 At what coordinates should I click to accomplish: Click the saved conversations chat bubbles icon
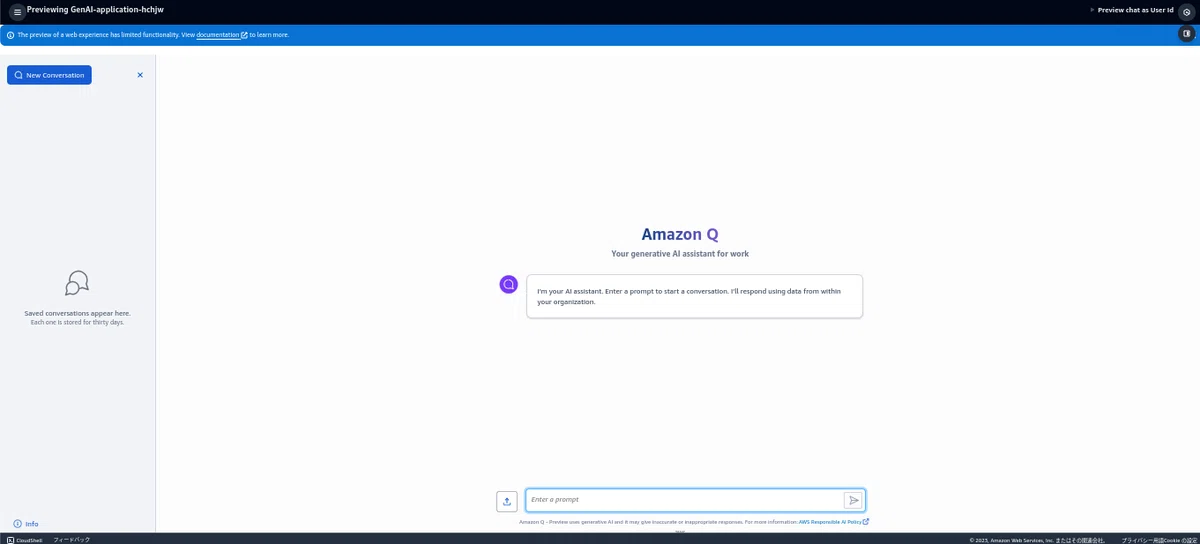tap(77, 283)
